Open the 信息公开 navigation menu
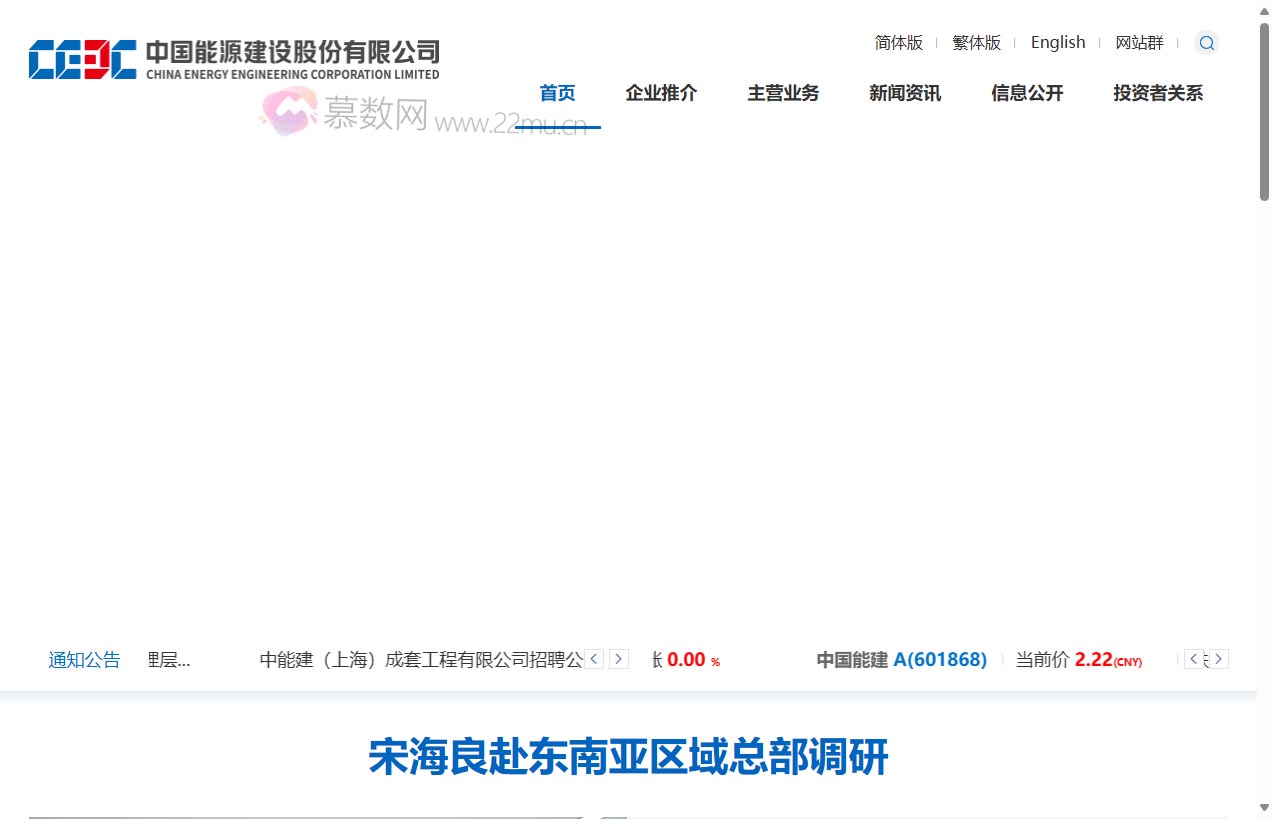The width and height of the screenshot is (1272, 819). [x=1027, y=93]
